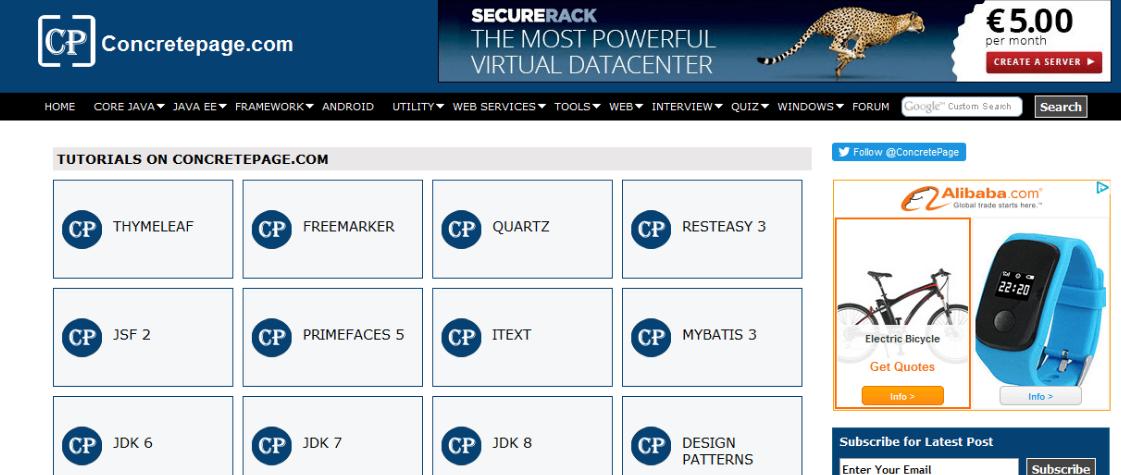Click Follow @ConcretePage Twitter button
The height and width of the screenshot is (475, 1121).
point(899,152)
